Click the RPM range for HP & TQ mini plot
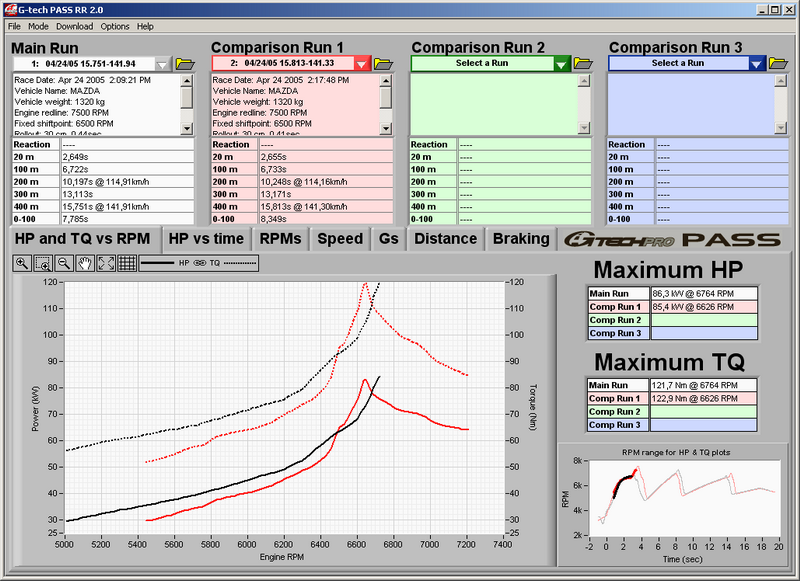 pos(685,498)
